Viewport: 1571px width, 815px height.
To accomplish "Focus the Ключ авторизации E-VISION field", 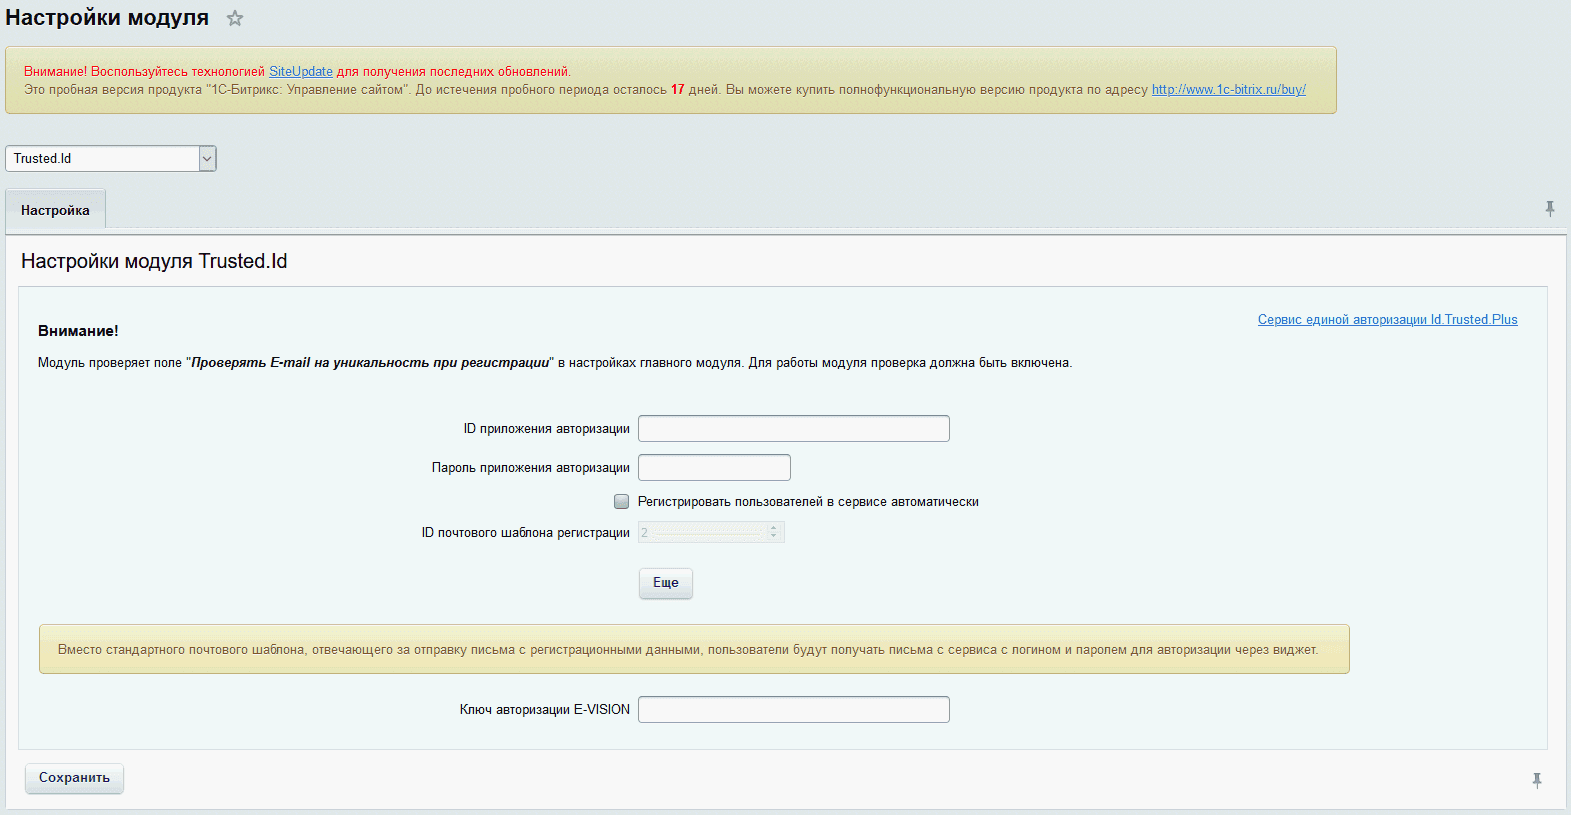I will click(794, 710).
